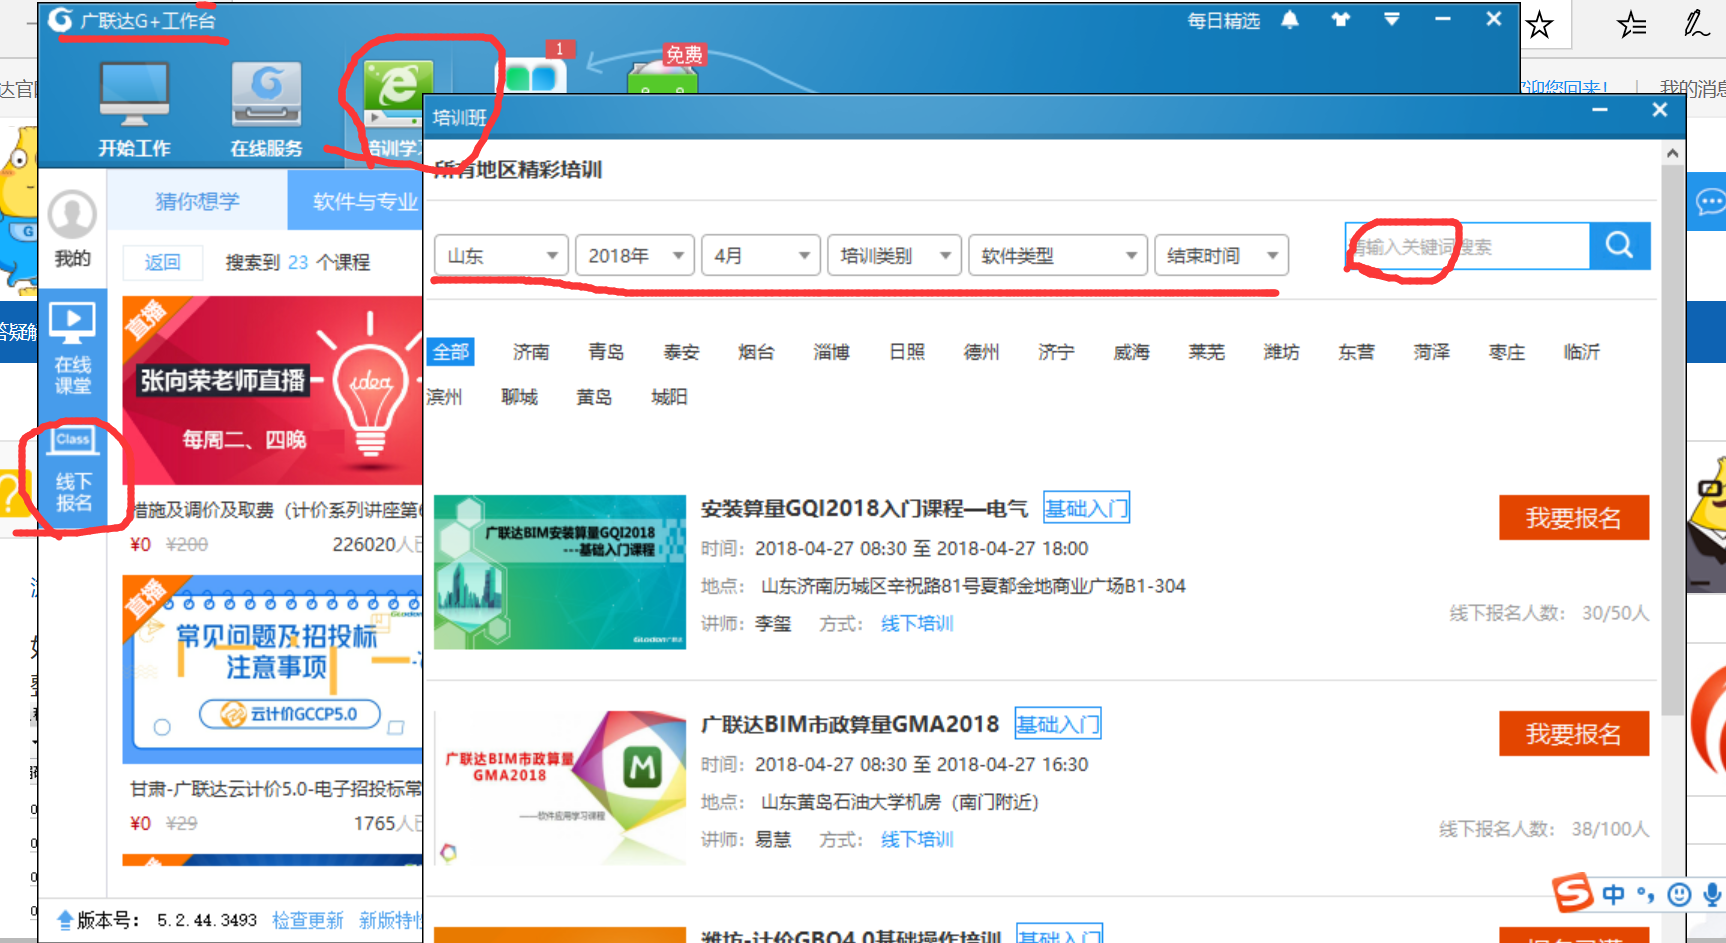Viewport: 1726px width, 943px height.
Task: Click the 基础入门 tag on GMA2018 course
Action: point(1058,724)
